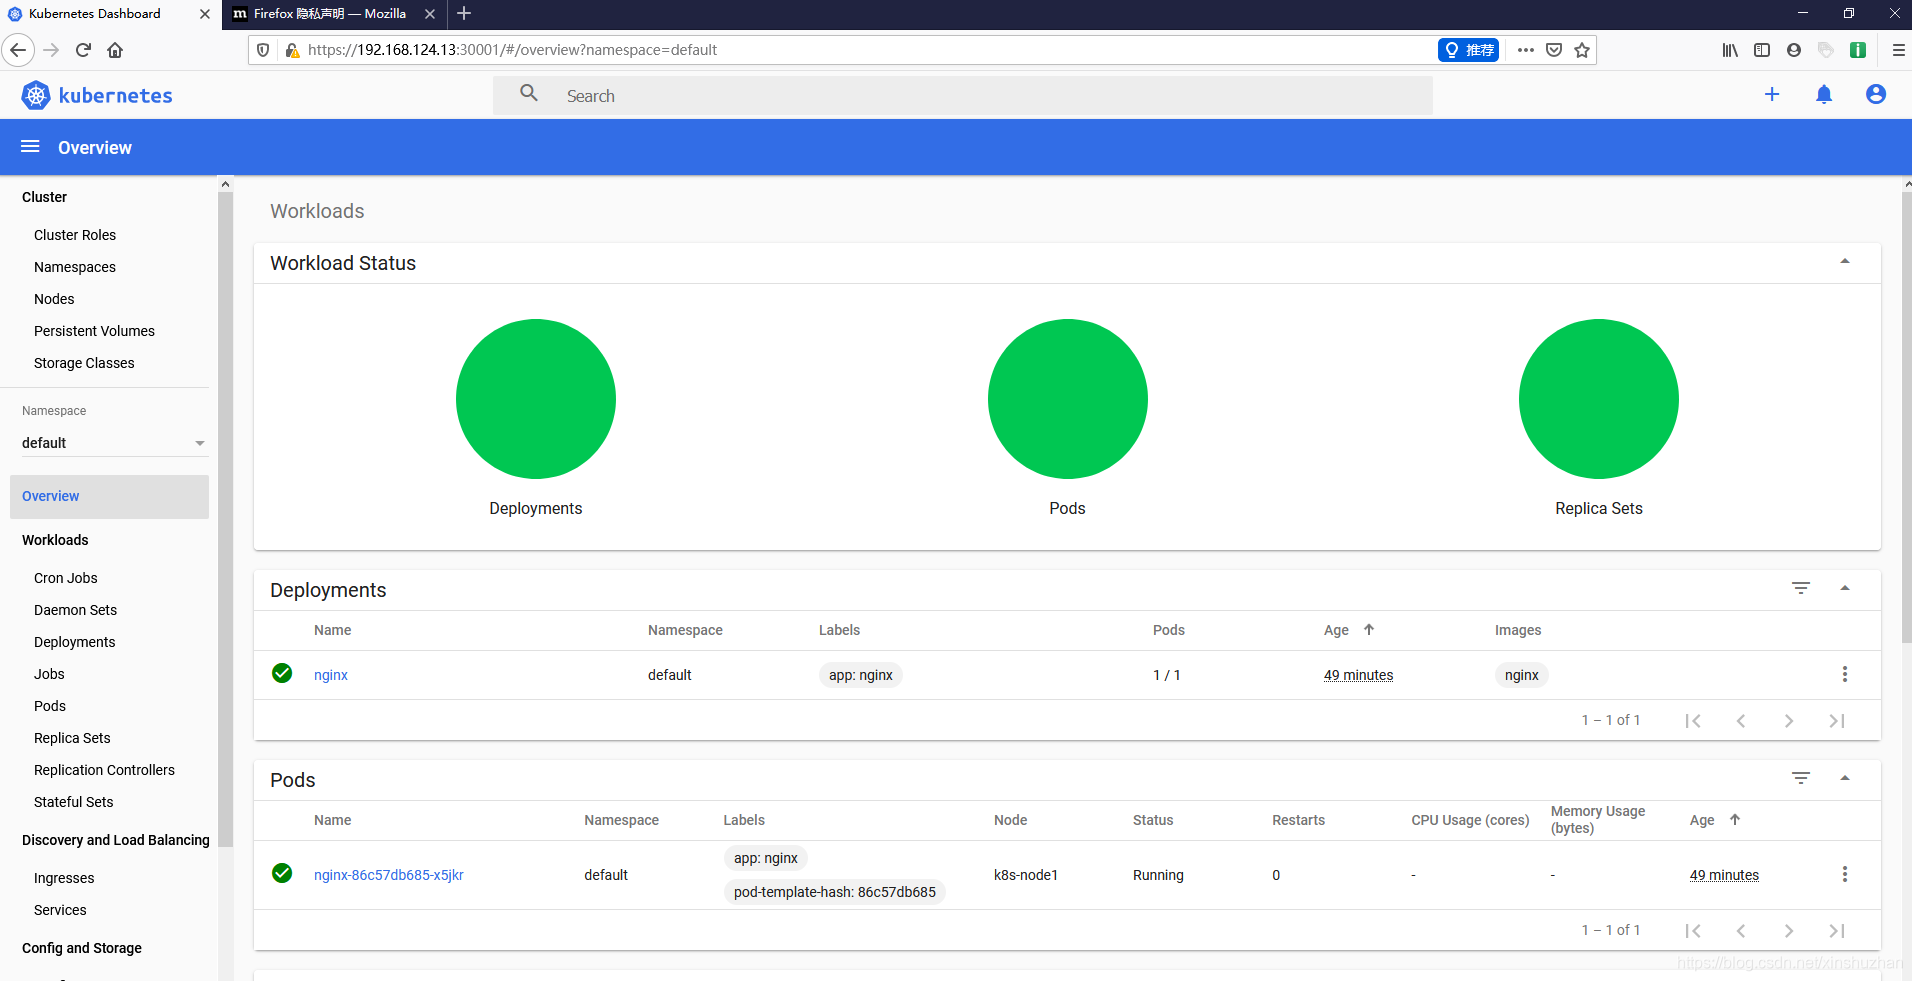
Task: Sort Pods by Age arrow
Action: click(x=1735, y=819)
